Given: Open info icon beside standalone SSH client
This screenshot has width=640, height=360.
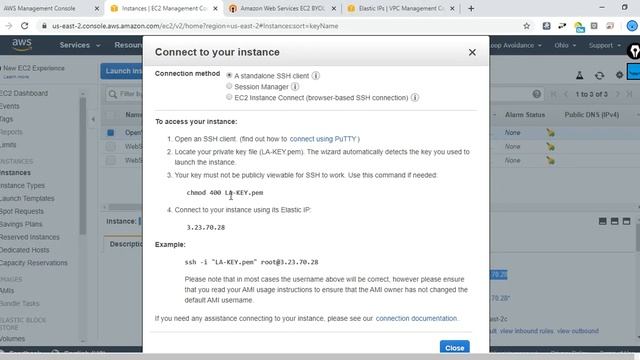Looking at the screenshot, I should 316,76.
